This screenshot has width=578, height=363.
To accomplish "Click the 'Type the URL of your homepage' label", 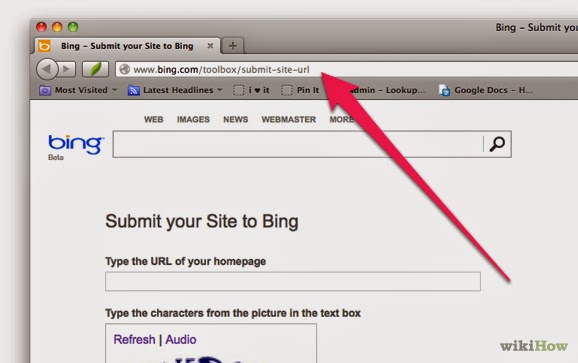I will (185, 261).
